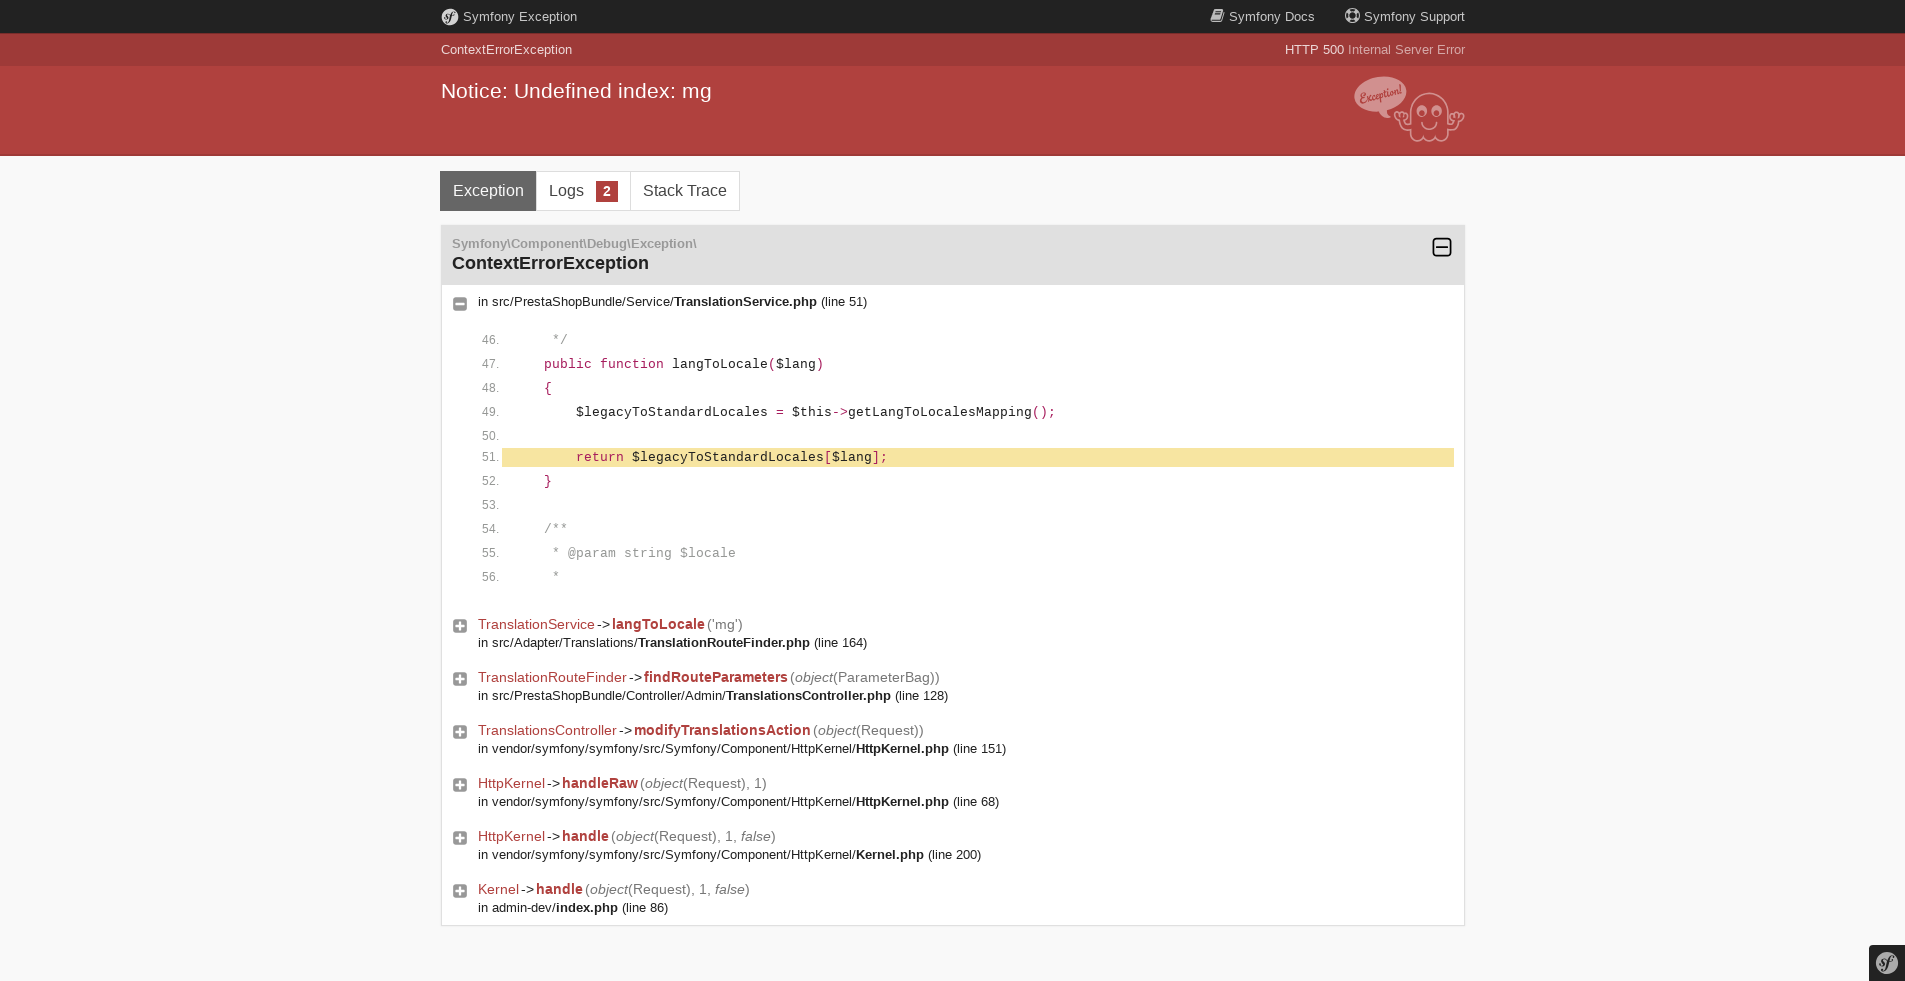Open the Symfony toolbar icon at bottom corner
The height and width of the screenshot is (981, 1905).
tap(1887, 963)
